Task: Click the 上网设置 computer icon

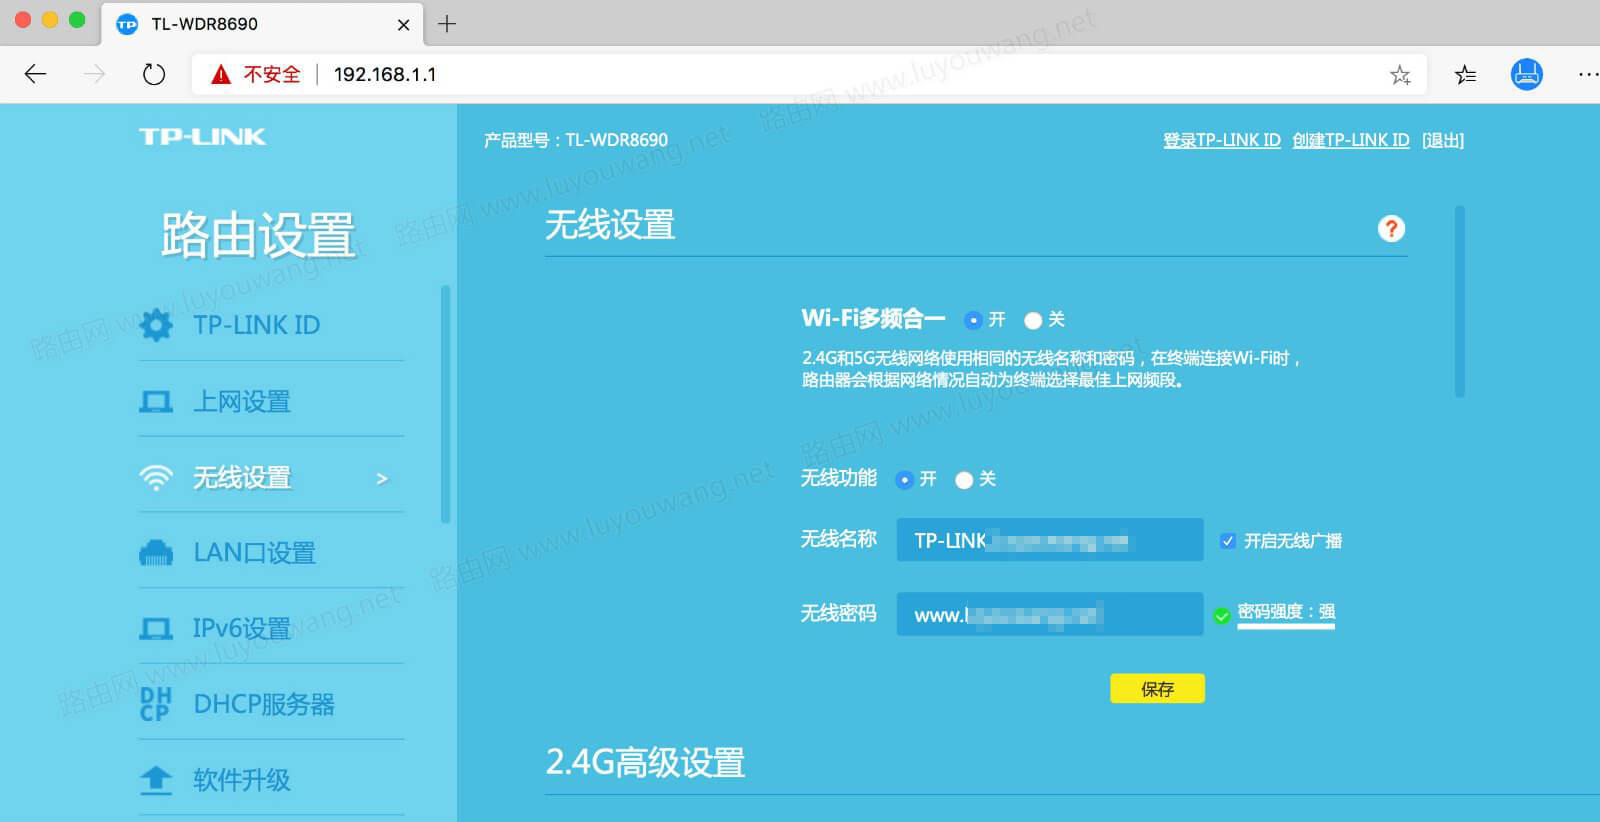Action: [x=156, y=402]
